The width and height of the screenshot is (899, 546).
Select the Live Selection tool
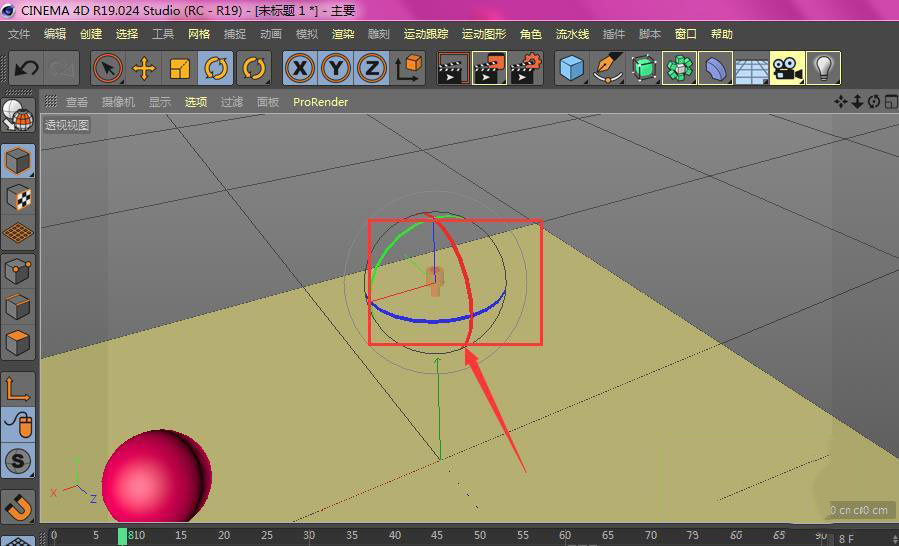(x=108, y=69)
